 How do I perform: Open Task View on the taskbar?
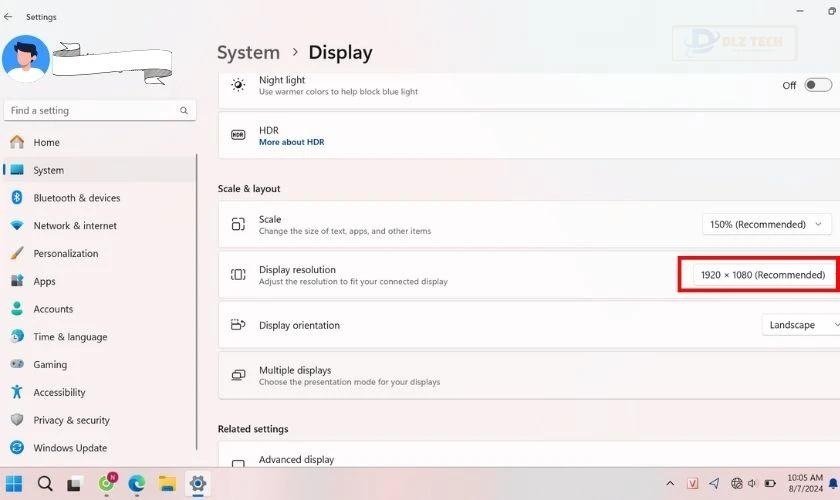coord(74,484)
